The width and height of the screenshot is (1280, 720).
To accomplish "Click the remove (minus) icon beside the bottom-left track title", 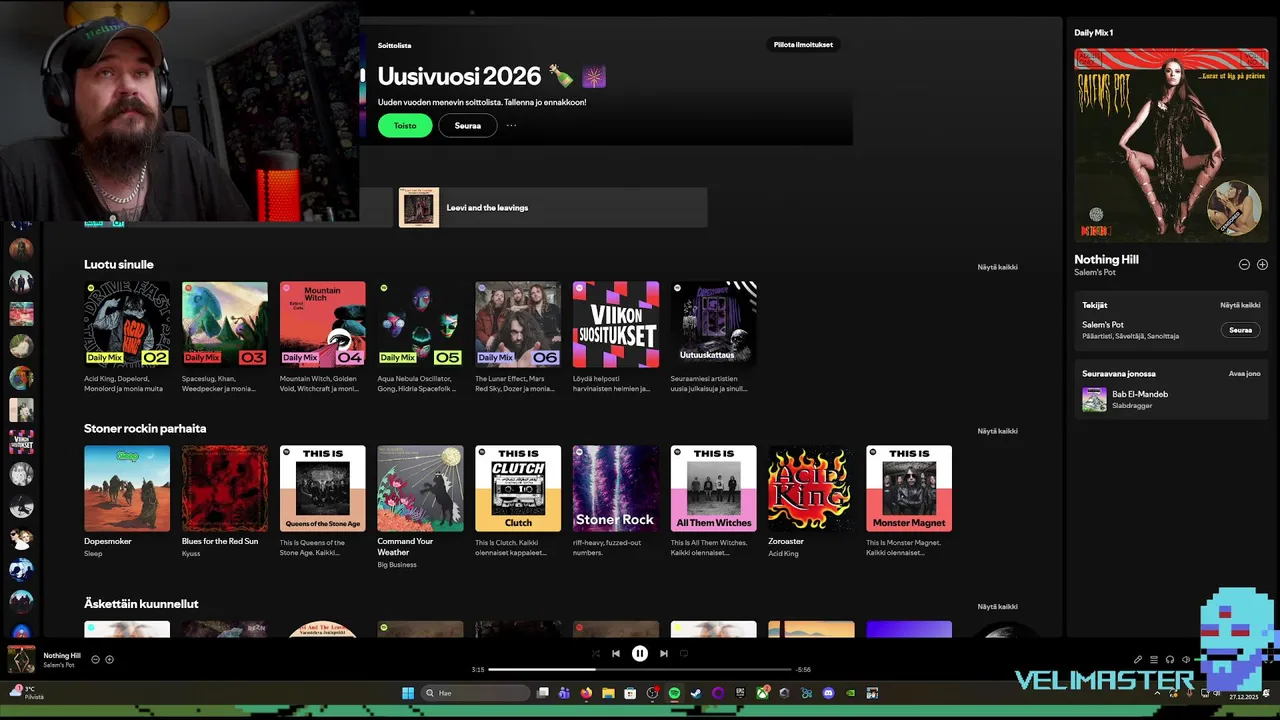I will 96,660.
